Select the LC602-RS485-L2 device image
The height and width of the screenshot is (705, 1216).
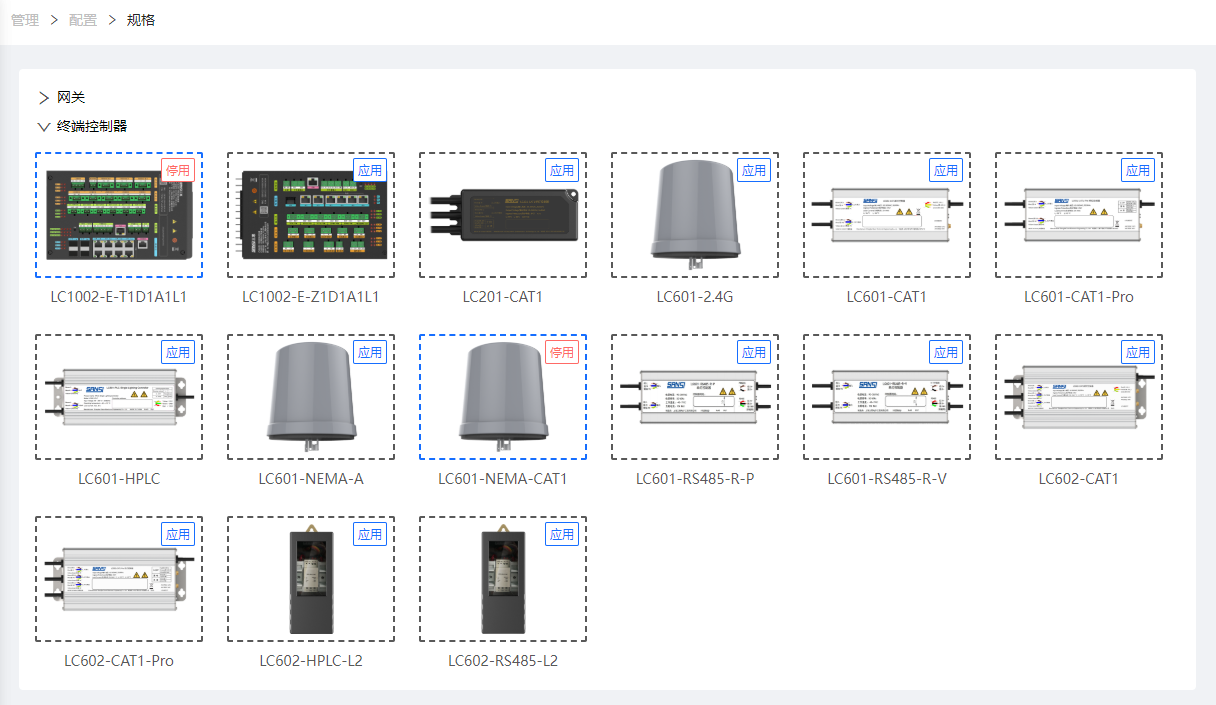pos(503,579)
